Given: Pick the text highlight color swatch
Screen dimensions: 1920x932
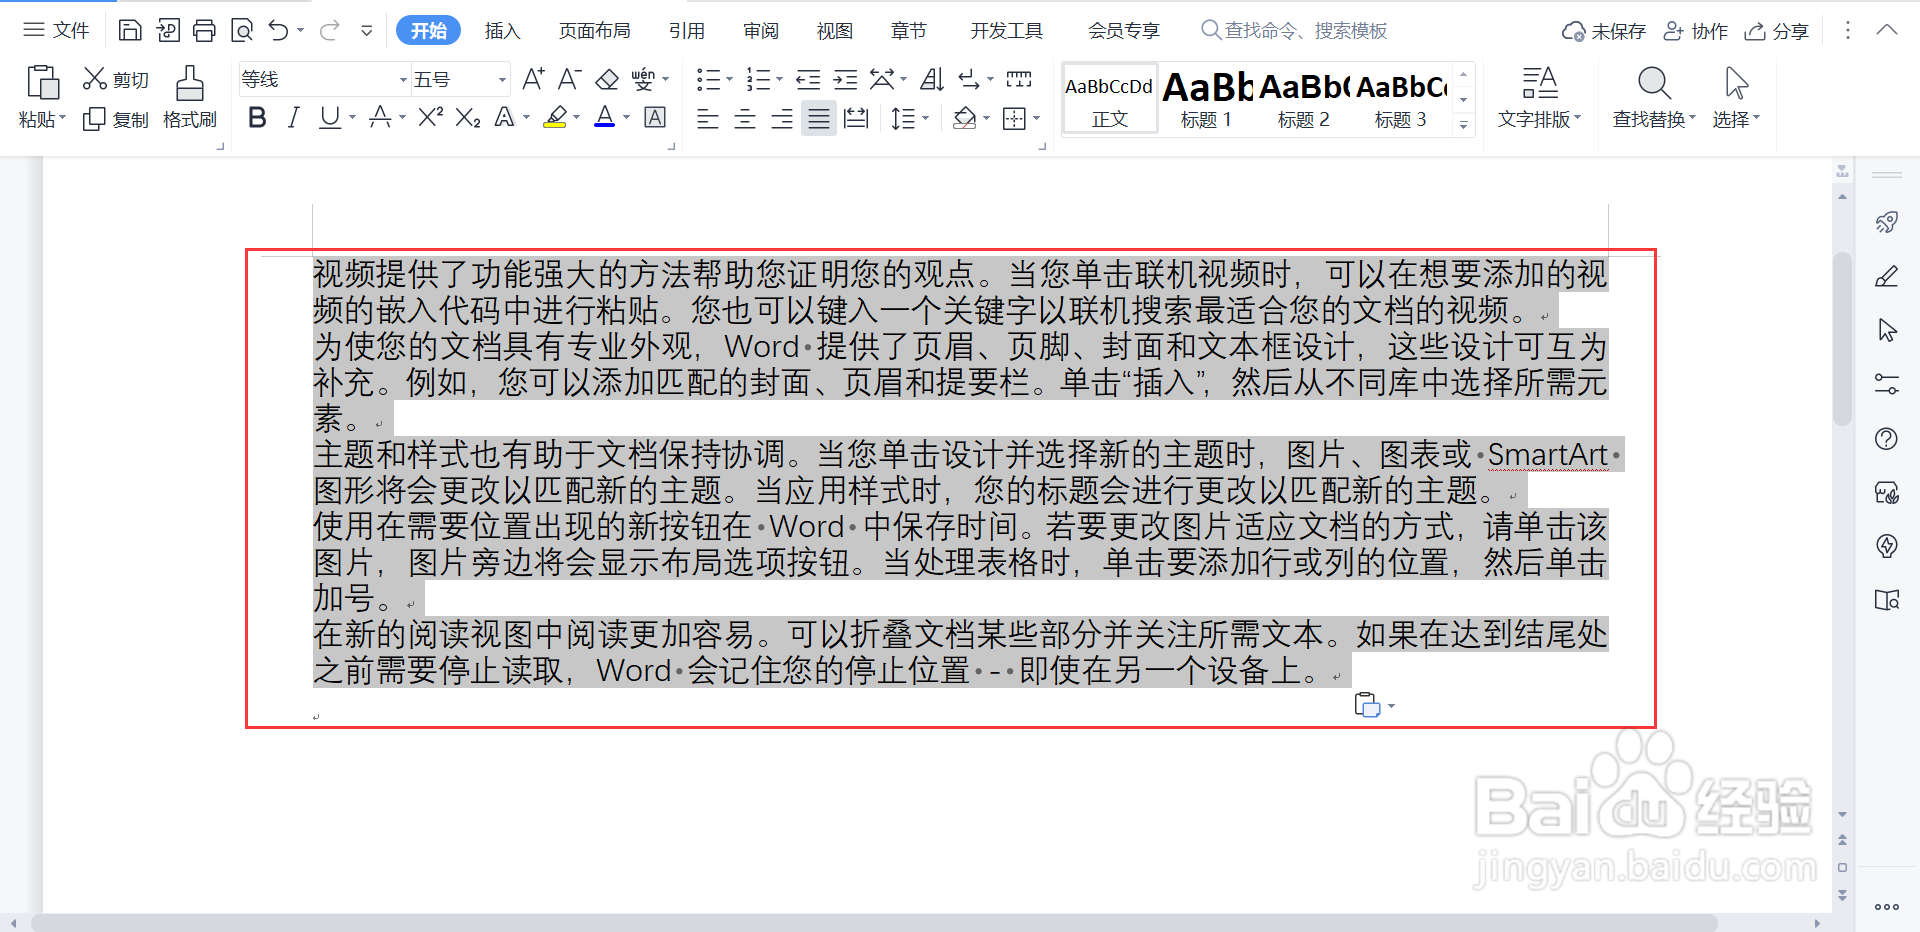Looking at the screenshot, I should point(555,118).
